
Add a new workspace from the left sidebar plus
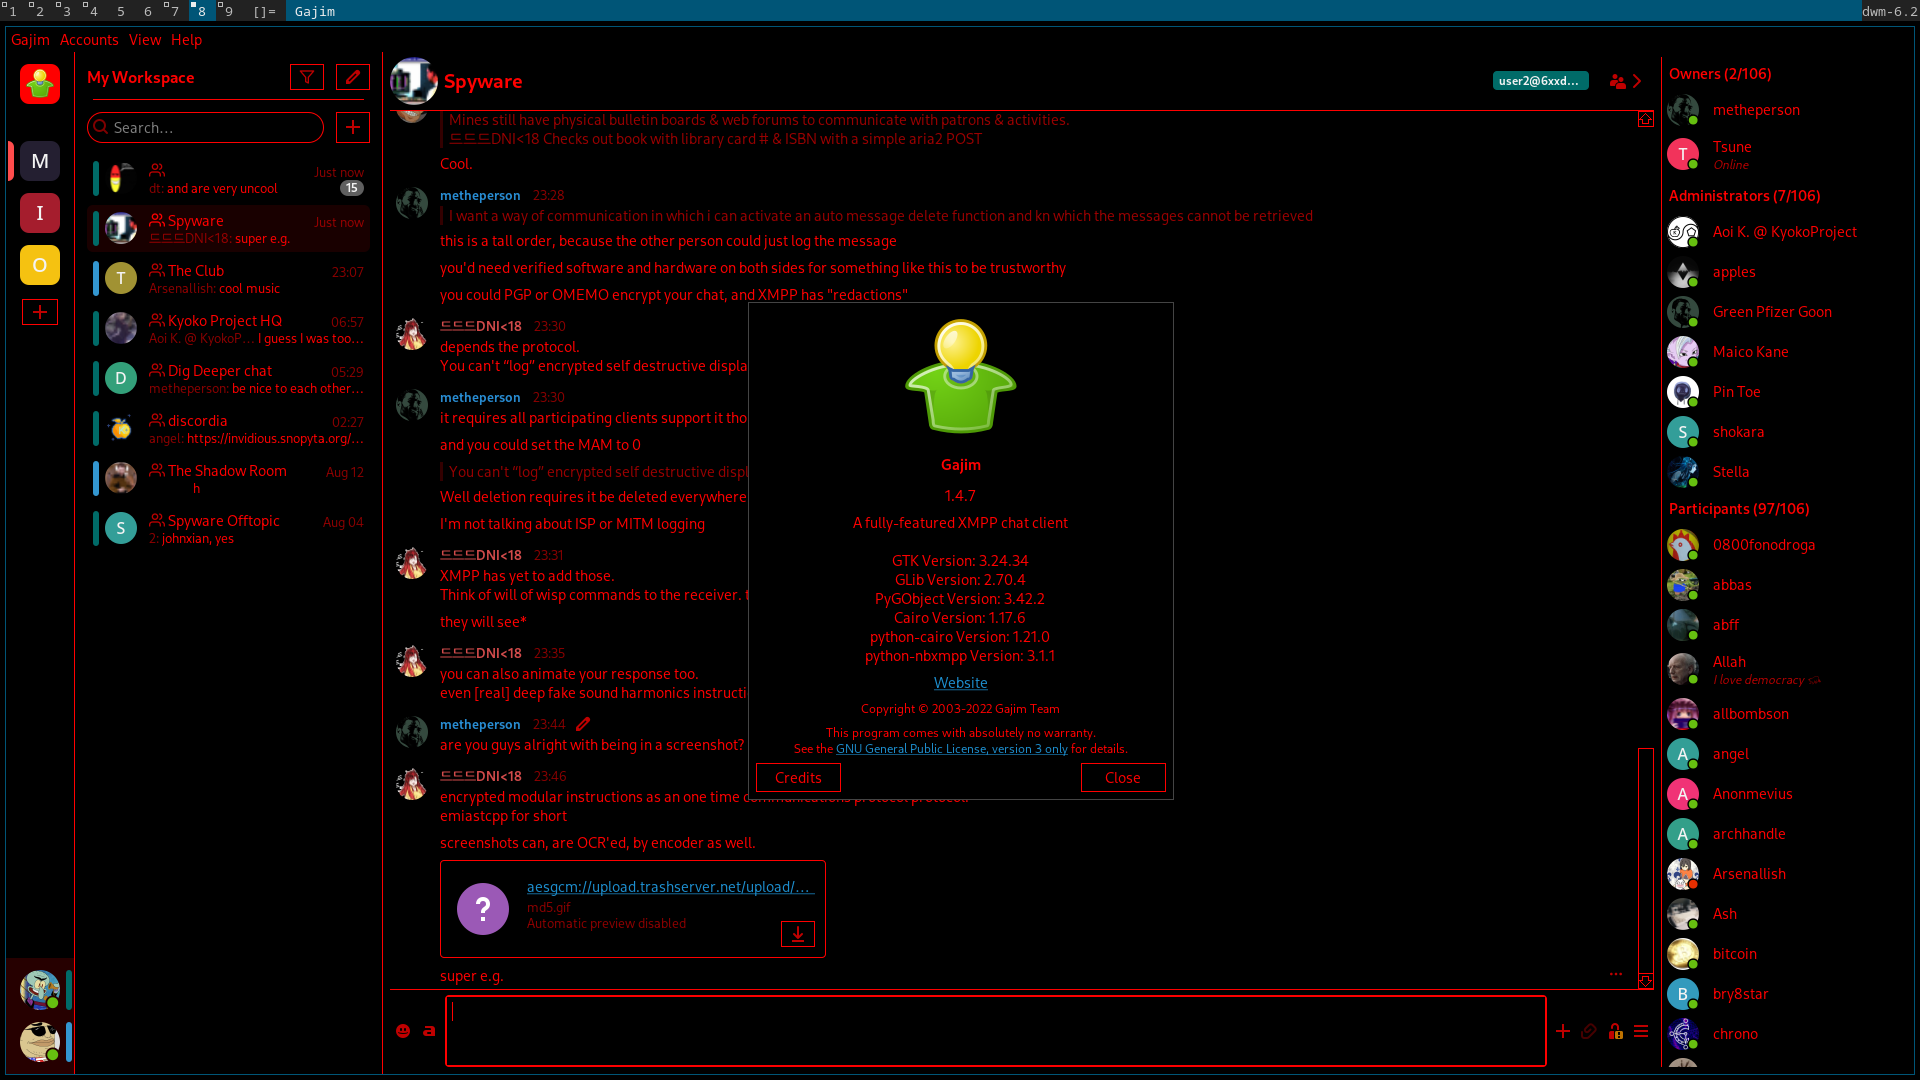coord(39,312)
